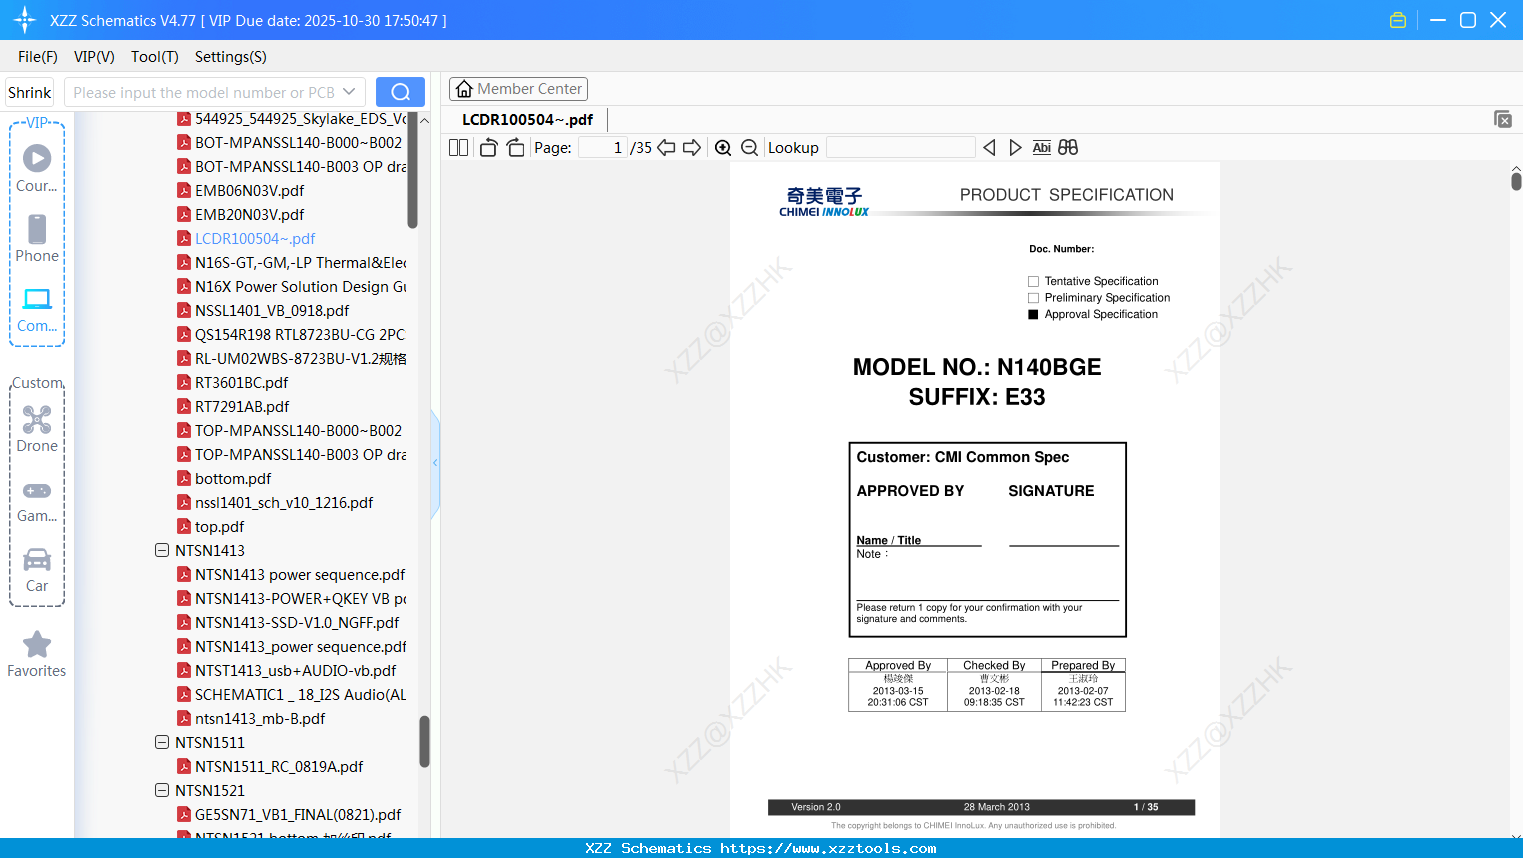Click the Tentative Specification checkbox
1523x858 pixels.
tap(1033, 281)
